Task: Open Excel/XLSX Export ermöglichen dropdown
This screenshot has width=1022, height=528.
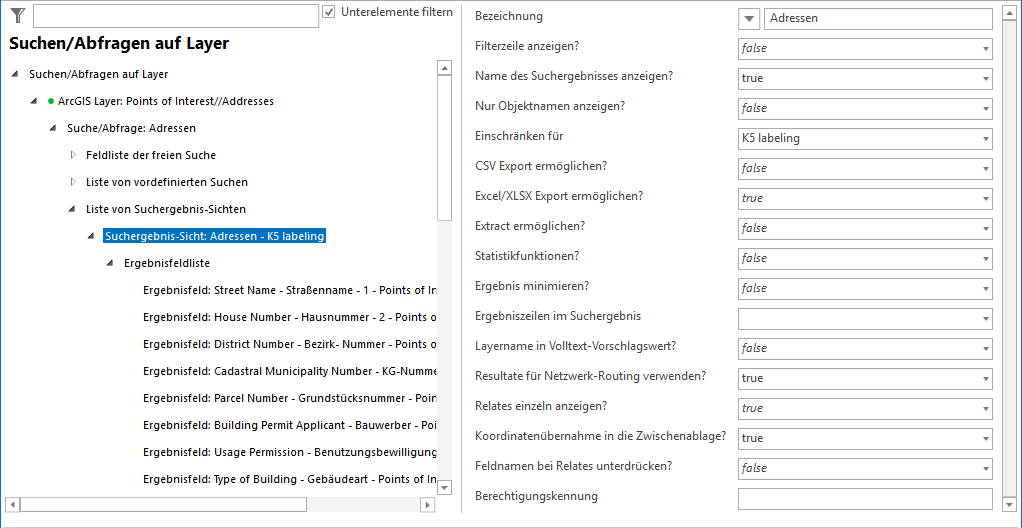Action: pos(985,198)
